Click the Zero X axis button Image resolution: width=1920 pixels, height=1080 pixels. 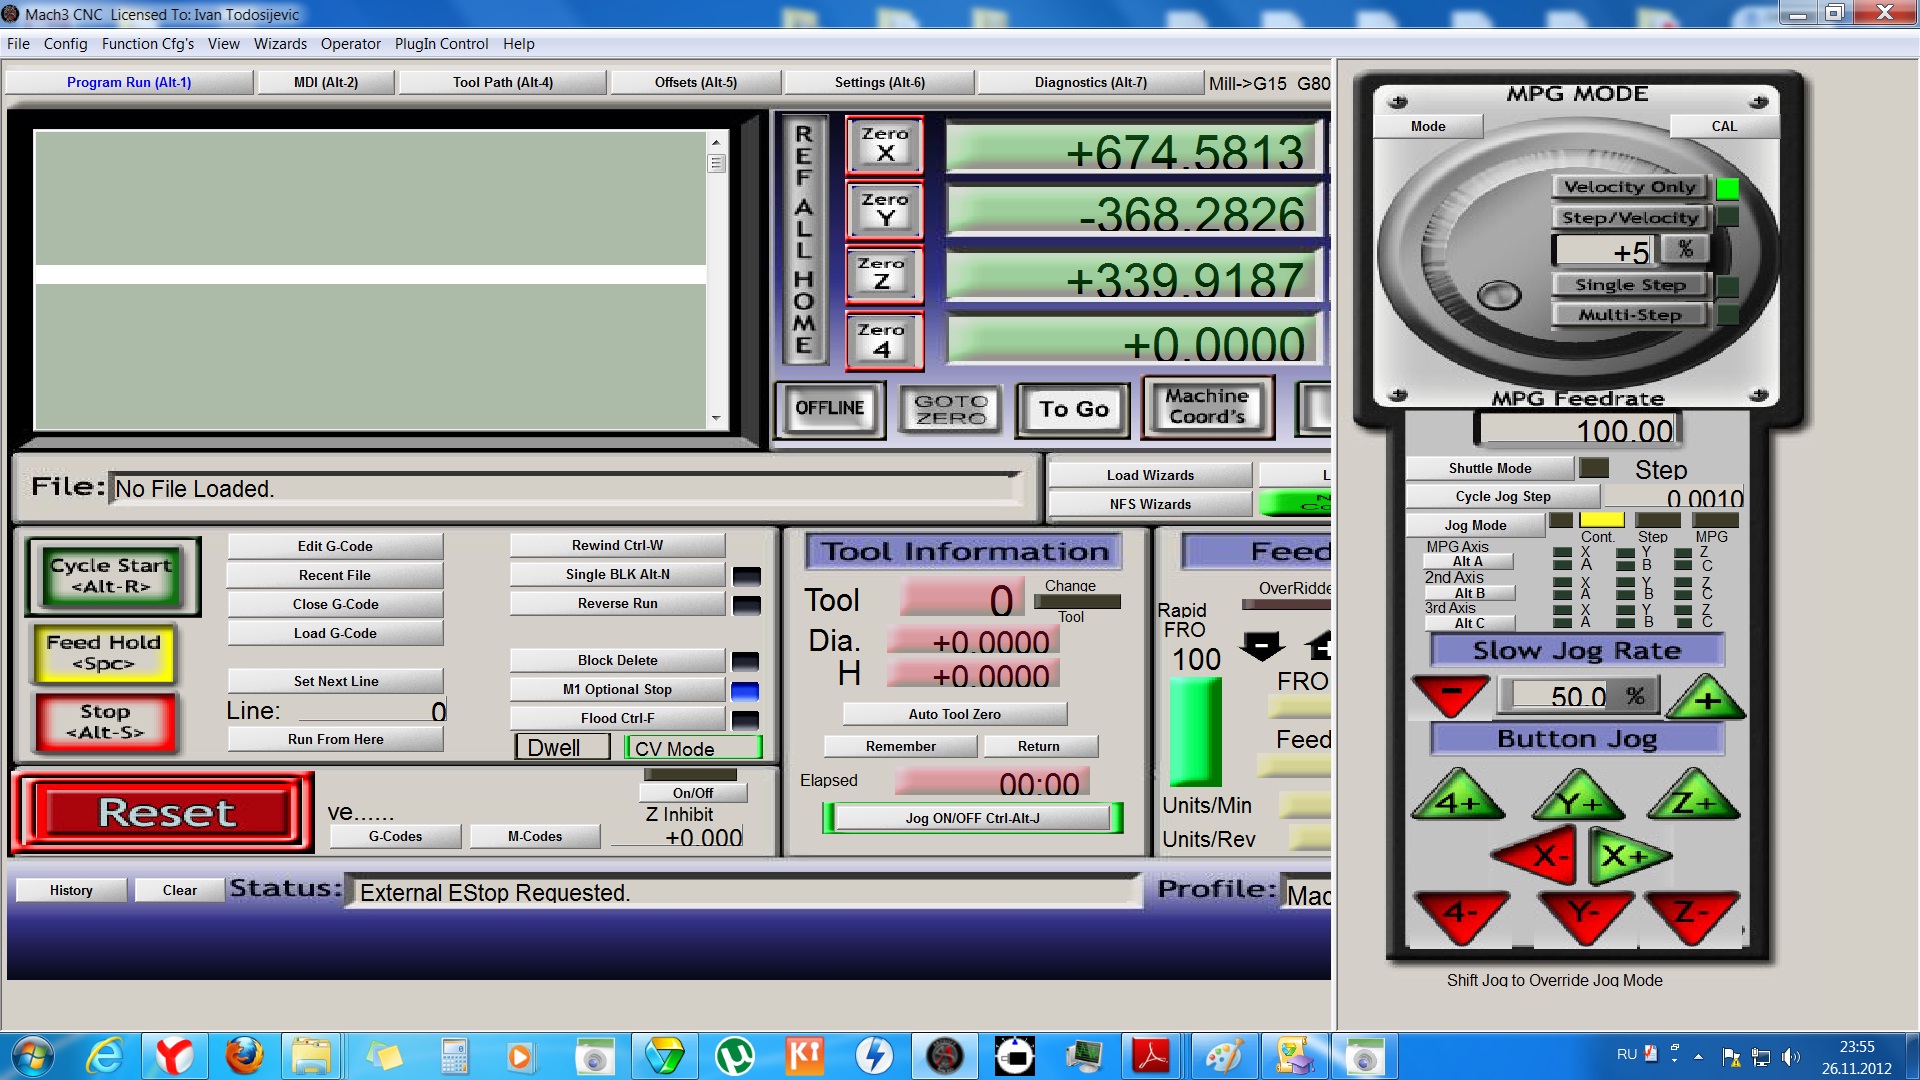[884, 145]
